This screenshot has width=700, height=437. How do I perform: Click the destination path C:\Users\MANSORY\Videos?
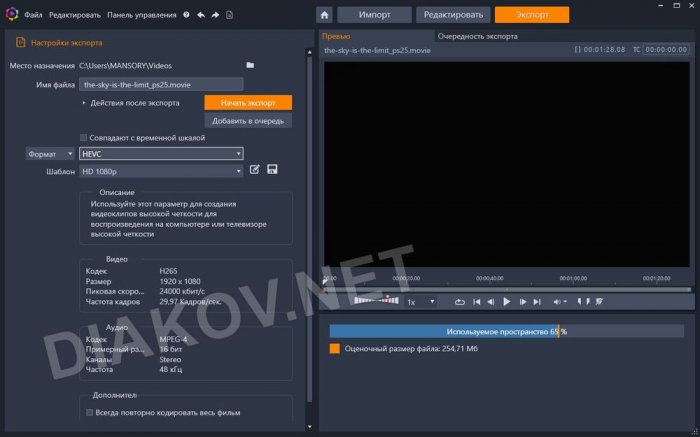point(125,66)
